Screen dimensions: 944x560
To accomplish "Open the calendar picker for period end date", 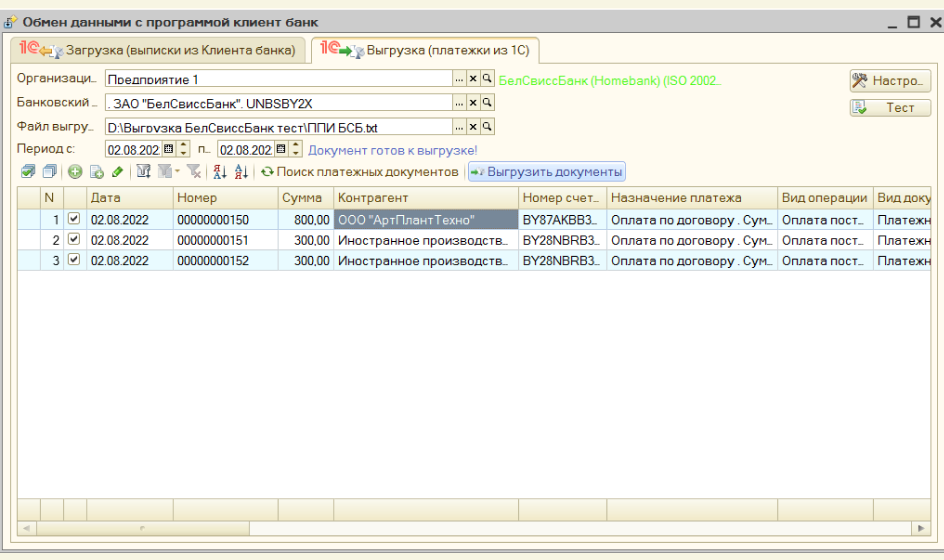I will 281,150.
